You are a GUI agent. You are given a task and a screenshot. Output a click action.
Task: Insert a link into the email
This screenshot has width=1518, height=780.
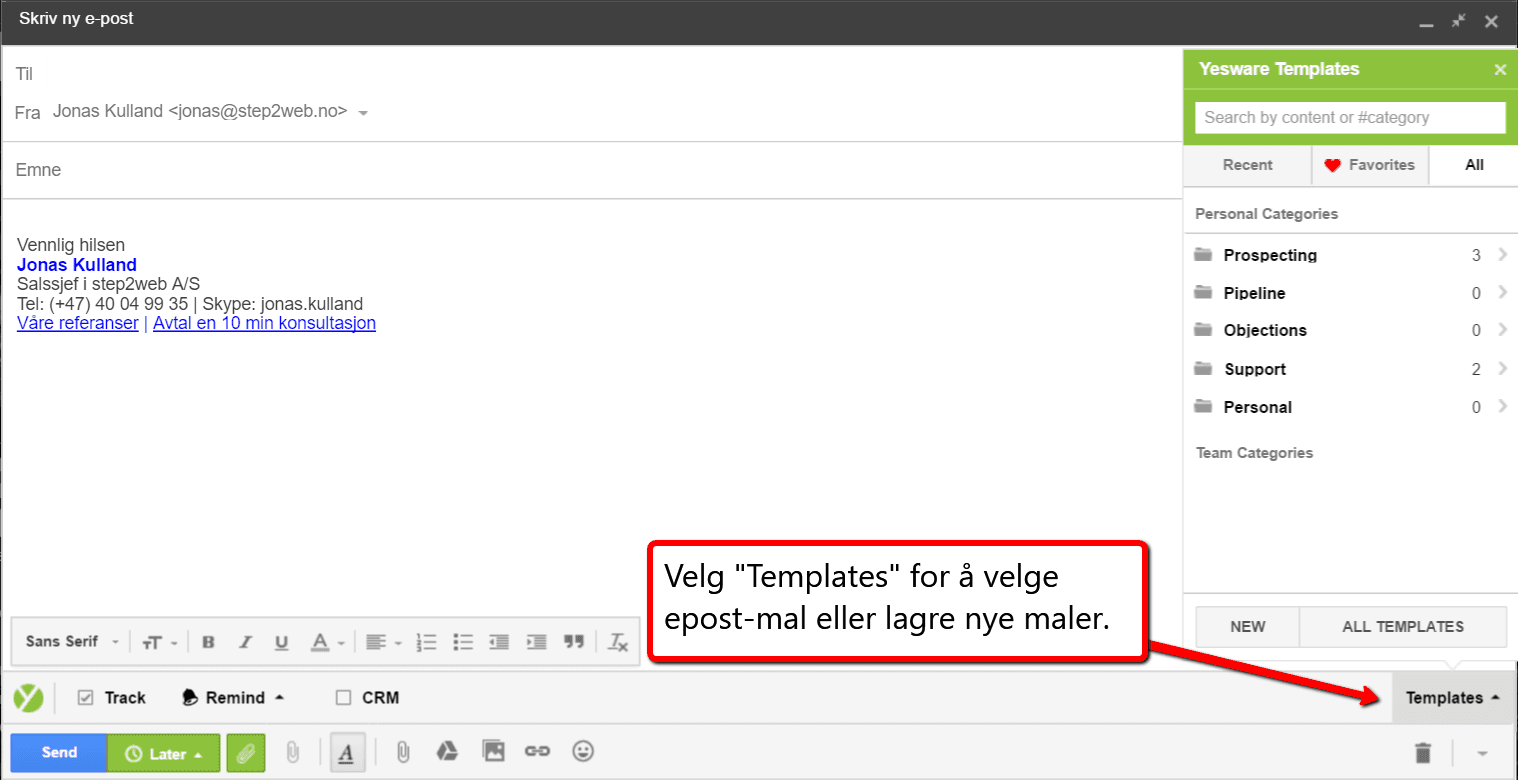(x=538, y=752)
